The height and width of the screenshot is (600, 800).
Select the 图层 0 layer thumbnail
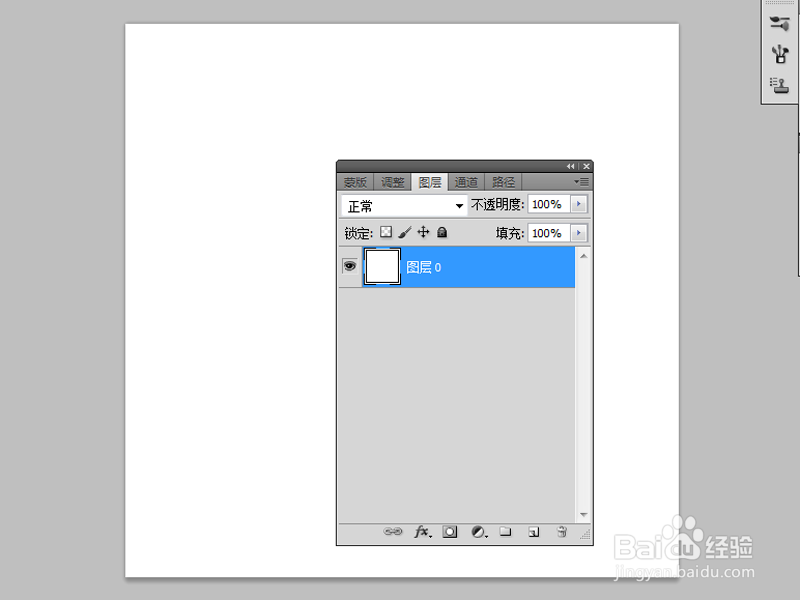coord(382,266)
